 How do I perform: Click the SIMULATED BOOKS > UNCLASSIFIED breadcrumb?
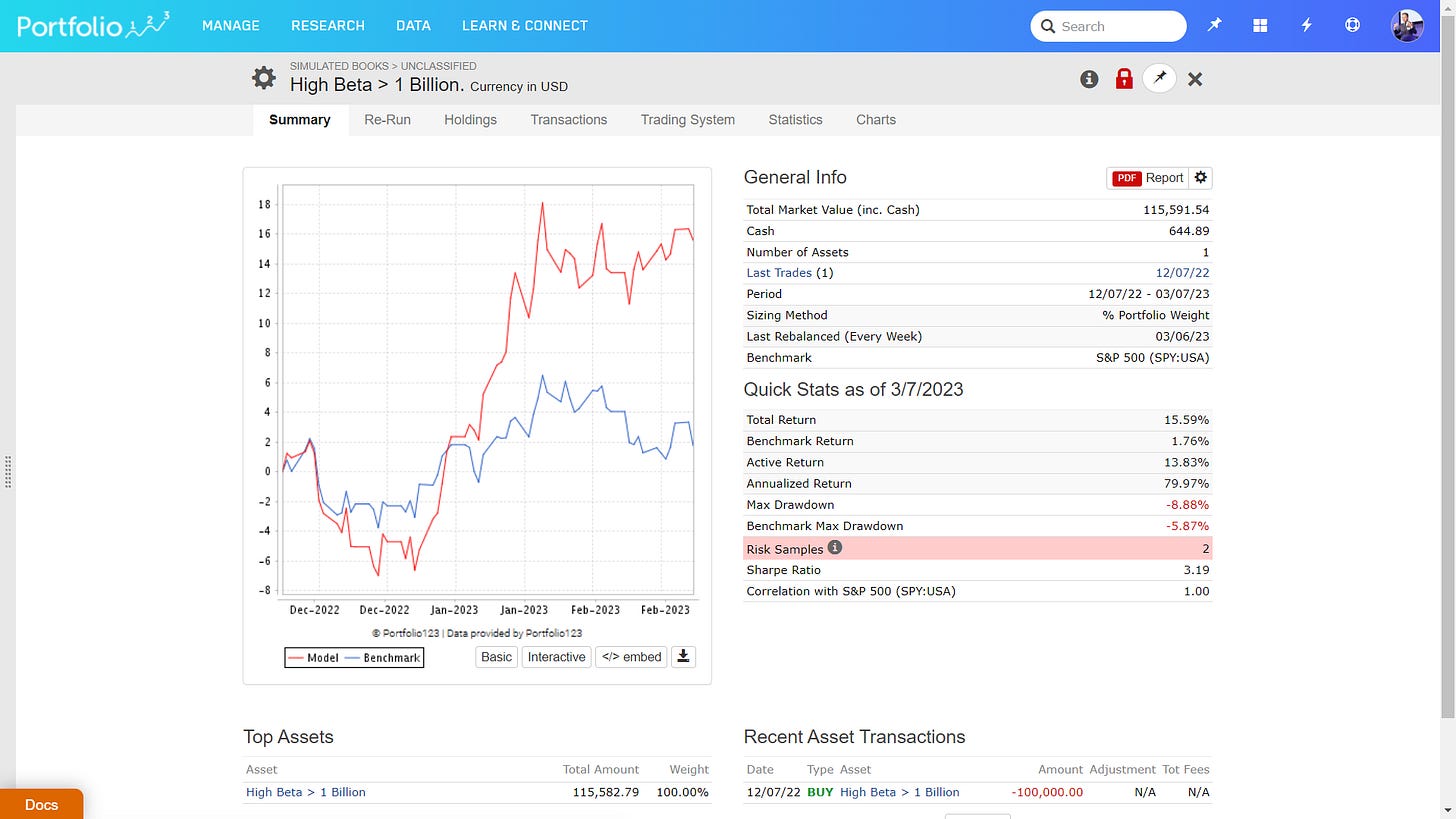point(383,66)
